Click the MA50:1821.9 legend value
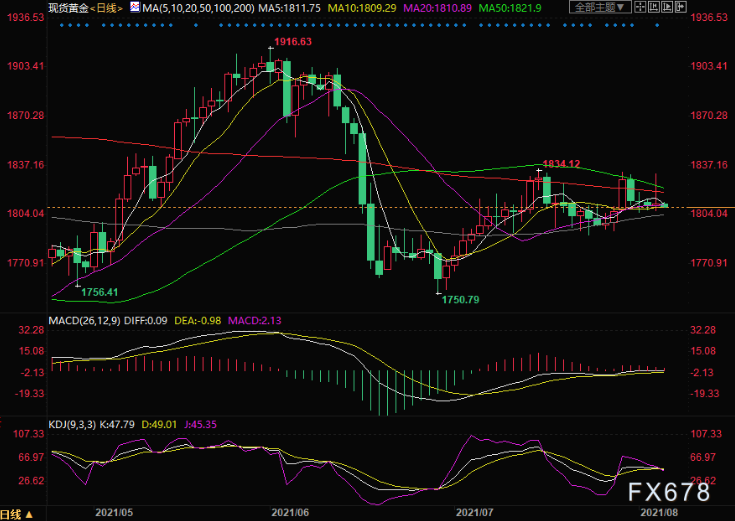Viewport: 735px width, 521px height. pos(510,8)
